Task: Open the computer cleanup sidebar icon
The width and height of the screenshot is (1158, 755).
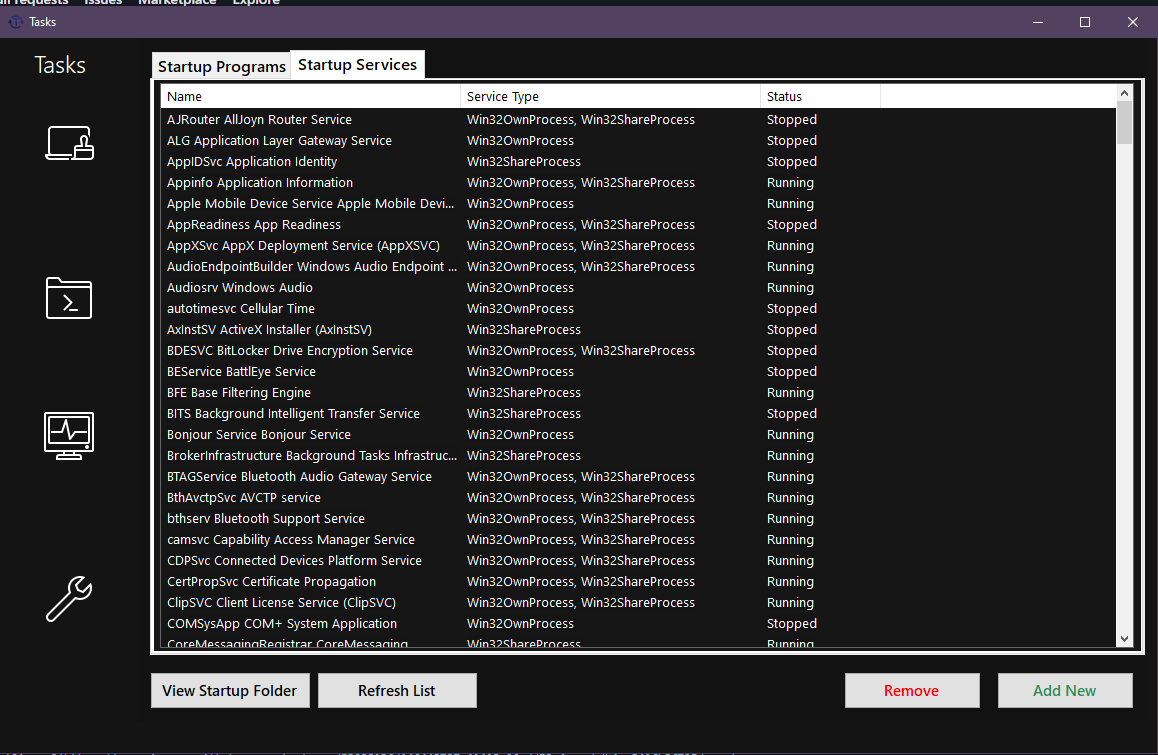Action: 69,143
